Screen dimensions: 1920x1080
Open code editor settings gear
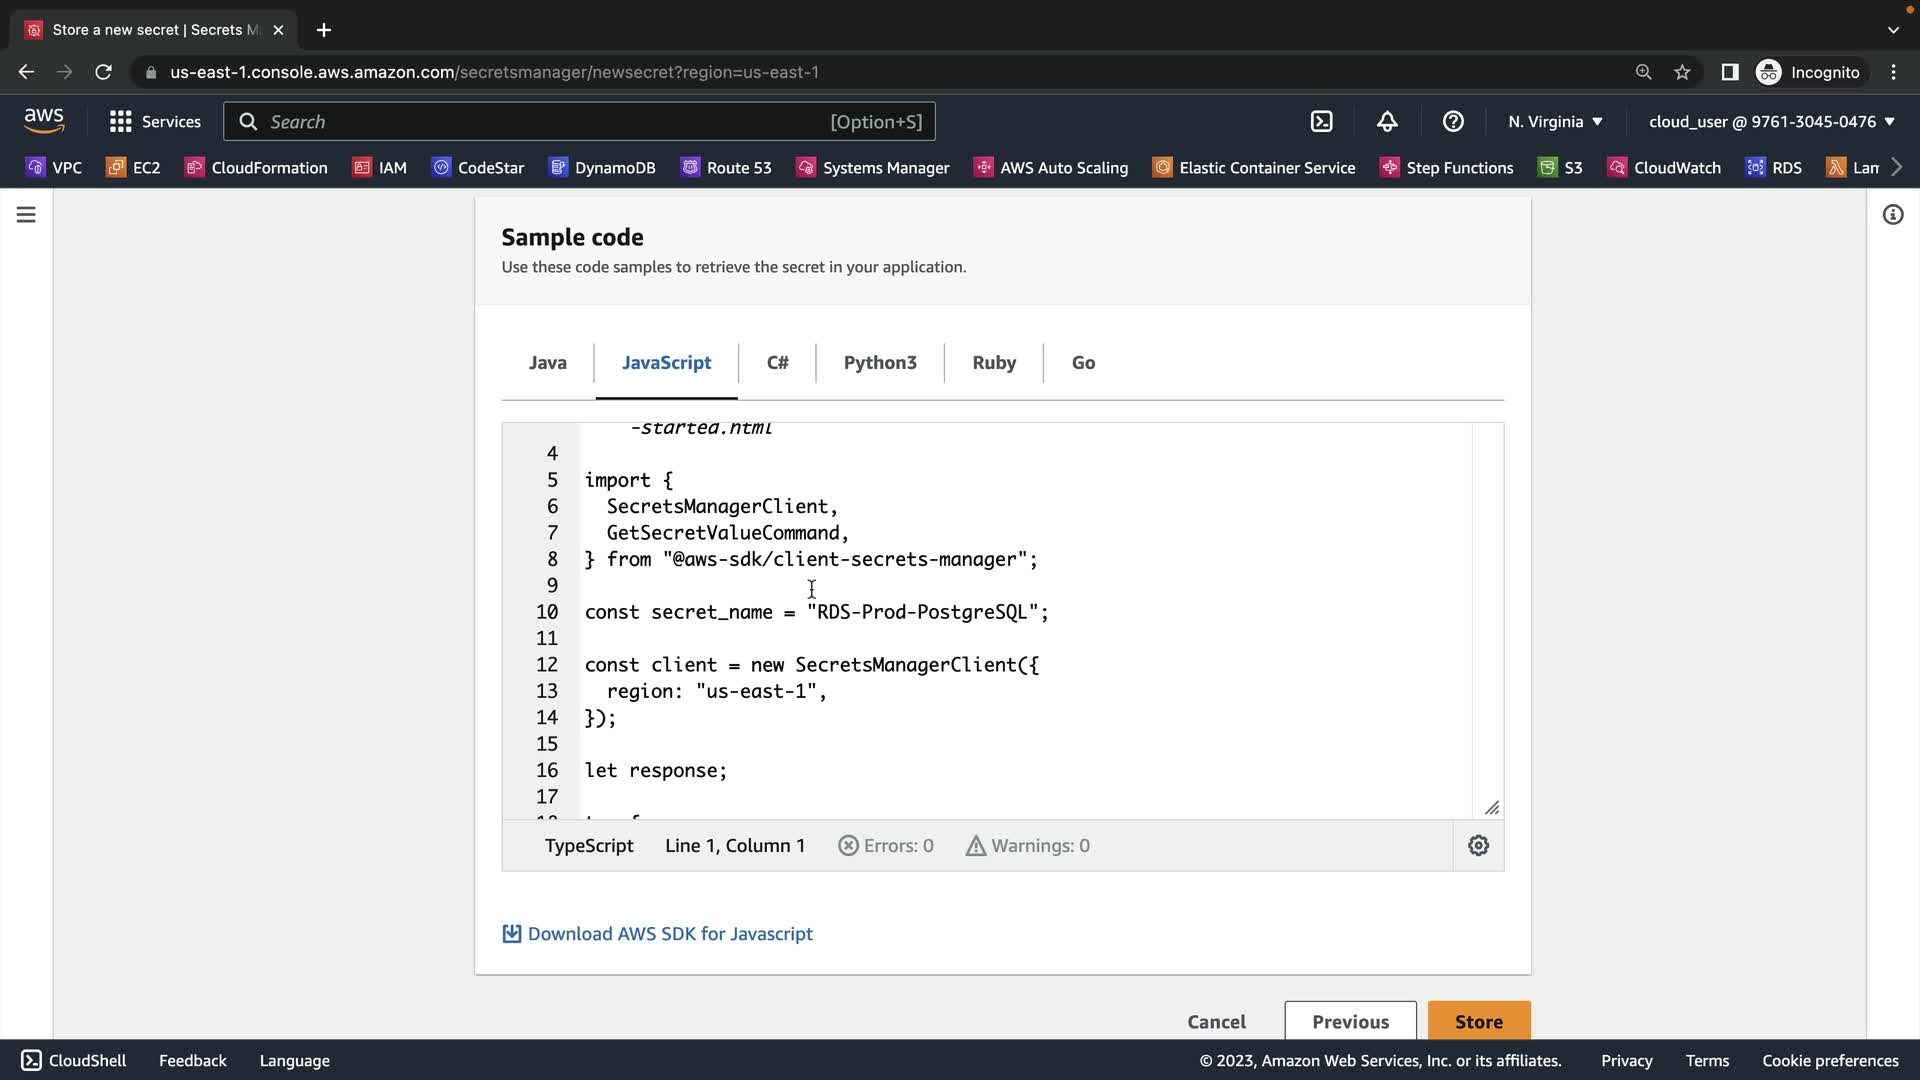(x=1478, y=846)
